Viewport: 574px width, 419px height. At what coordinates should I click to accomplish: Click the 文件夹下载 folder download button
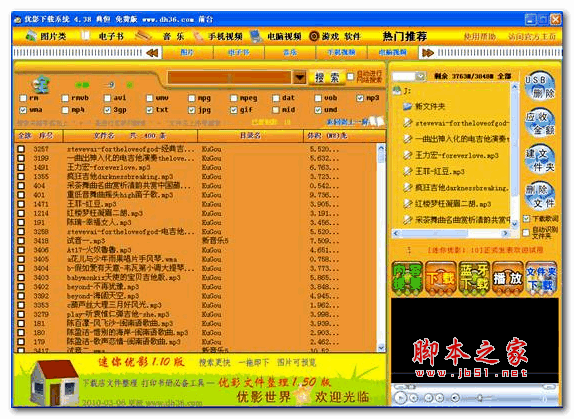(541, 278)
